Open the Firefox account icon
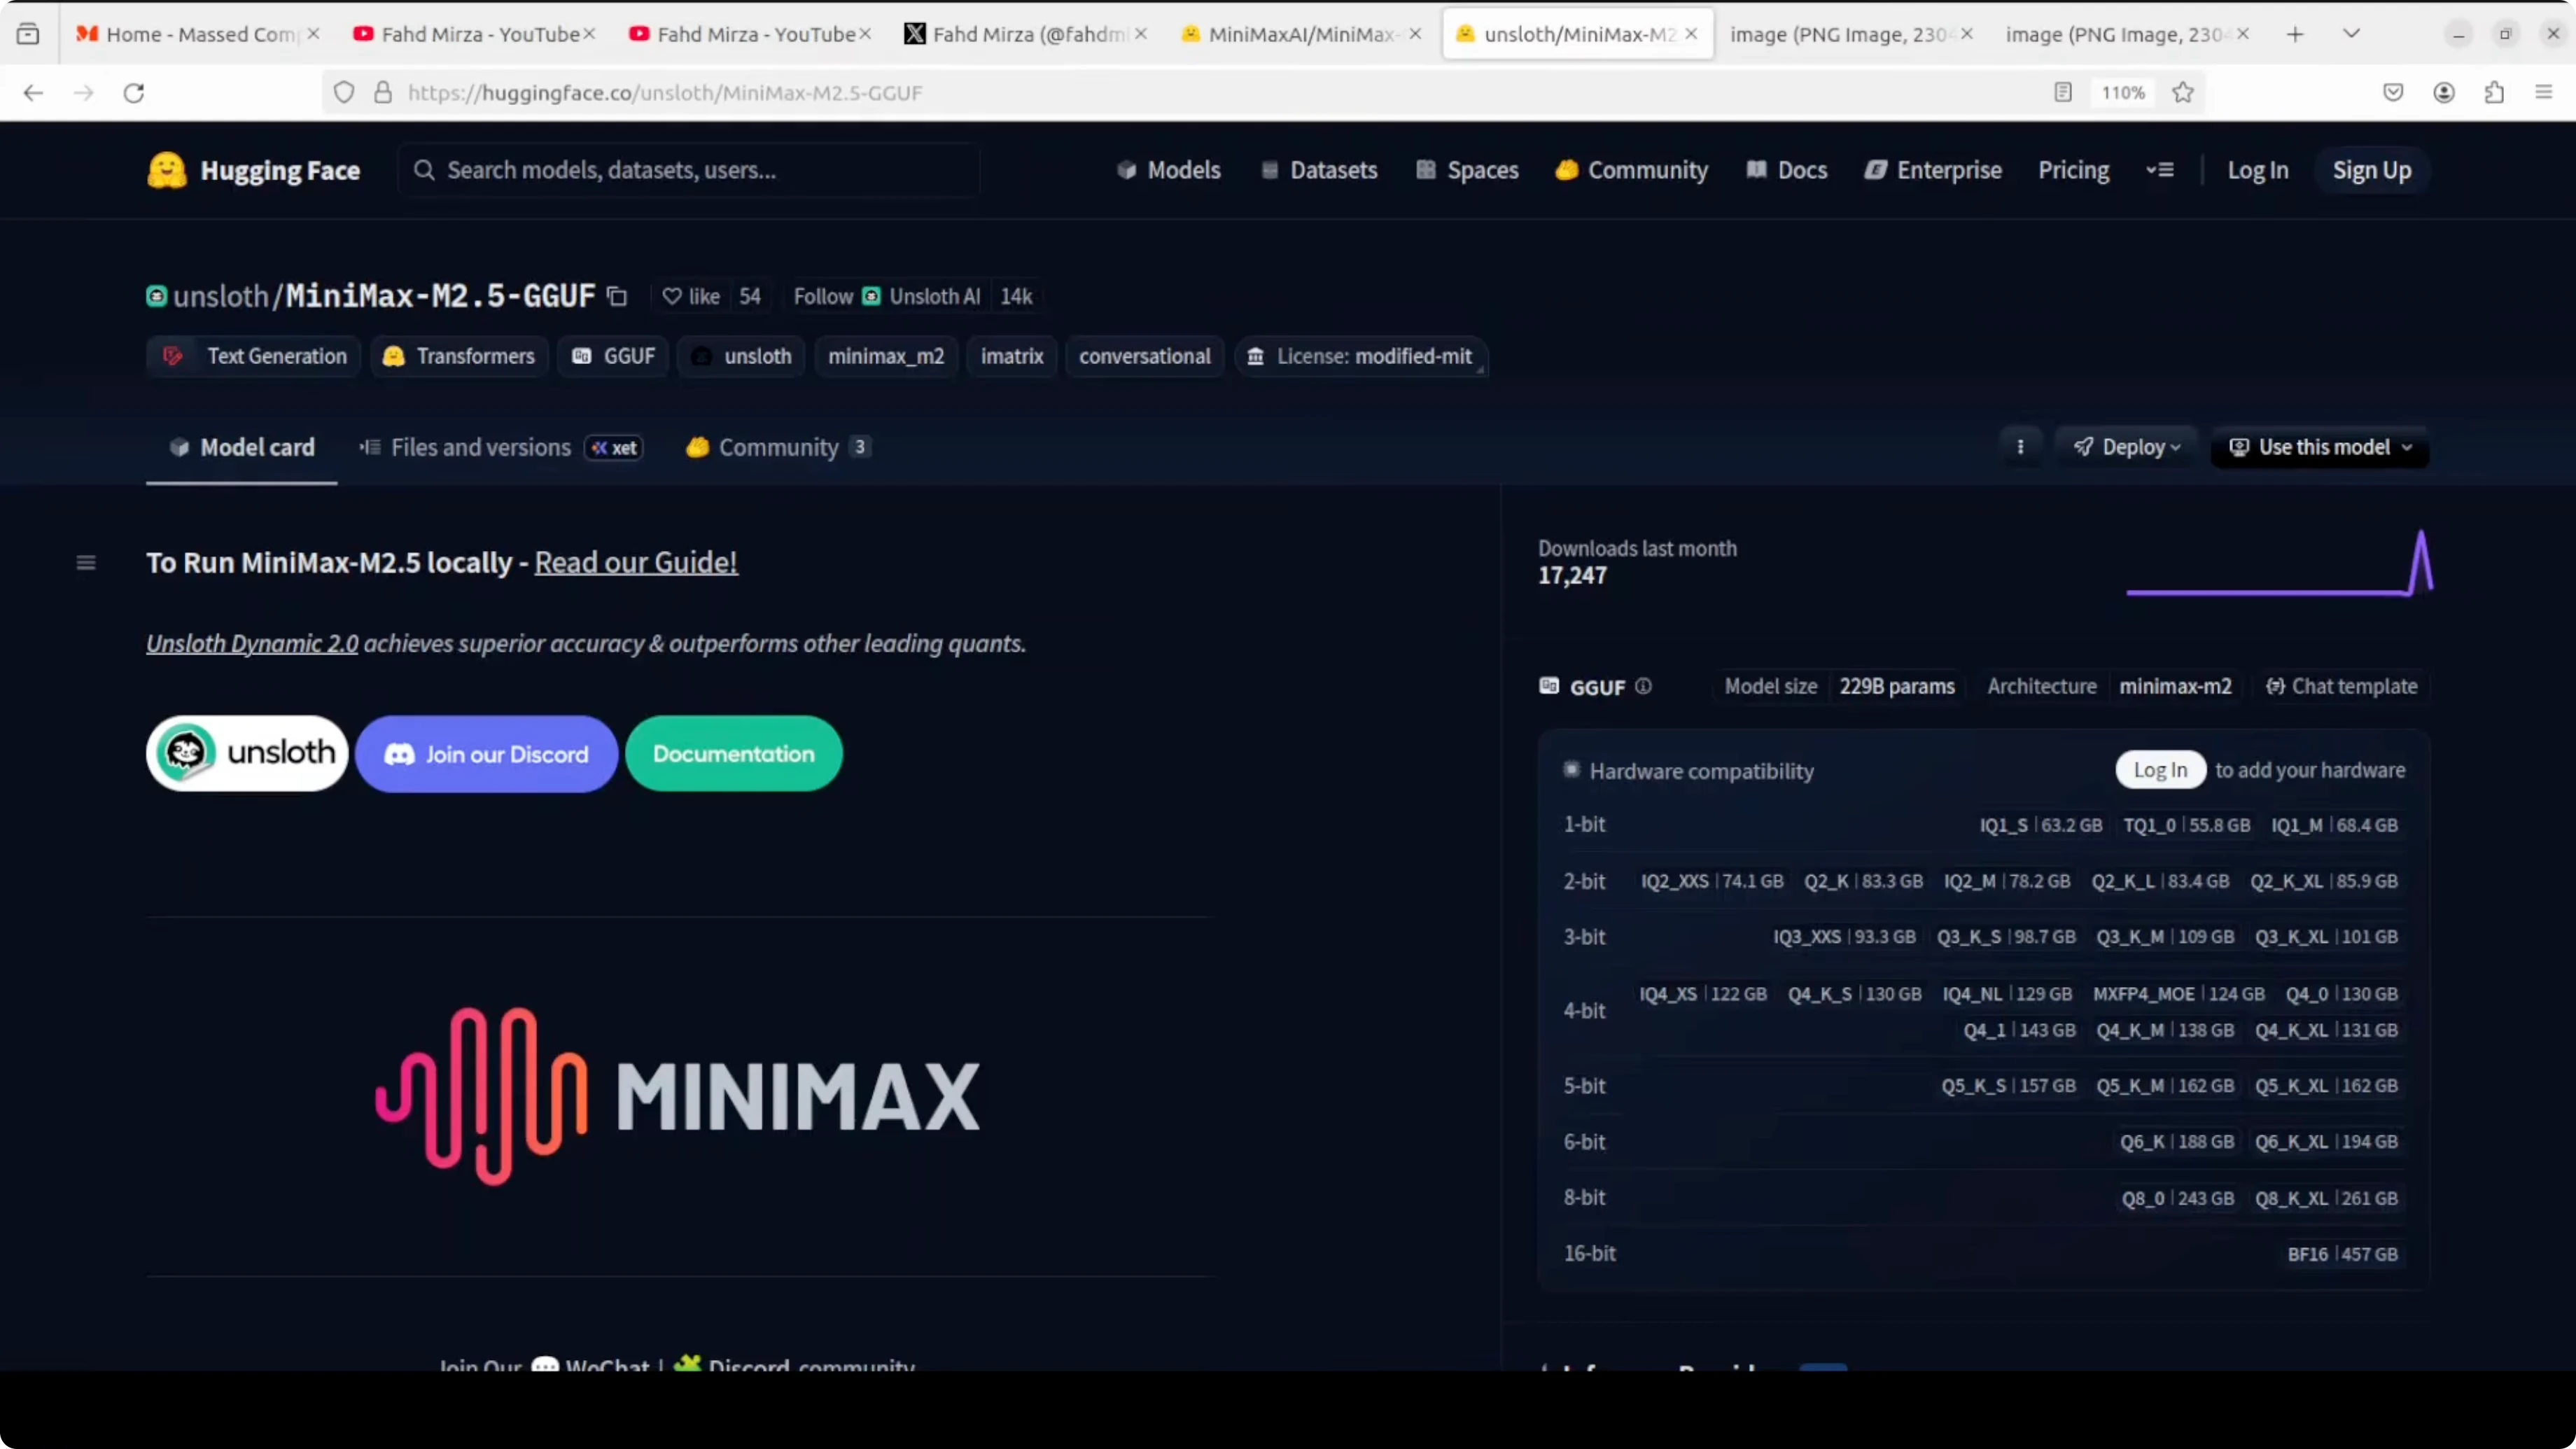 click(2444, 92)
